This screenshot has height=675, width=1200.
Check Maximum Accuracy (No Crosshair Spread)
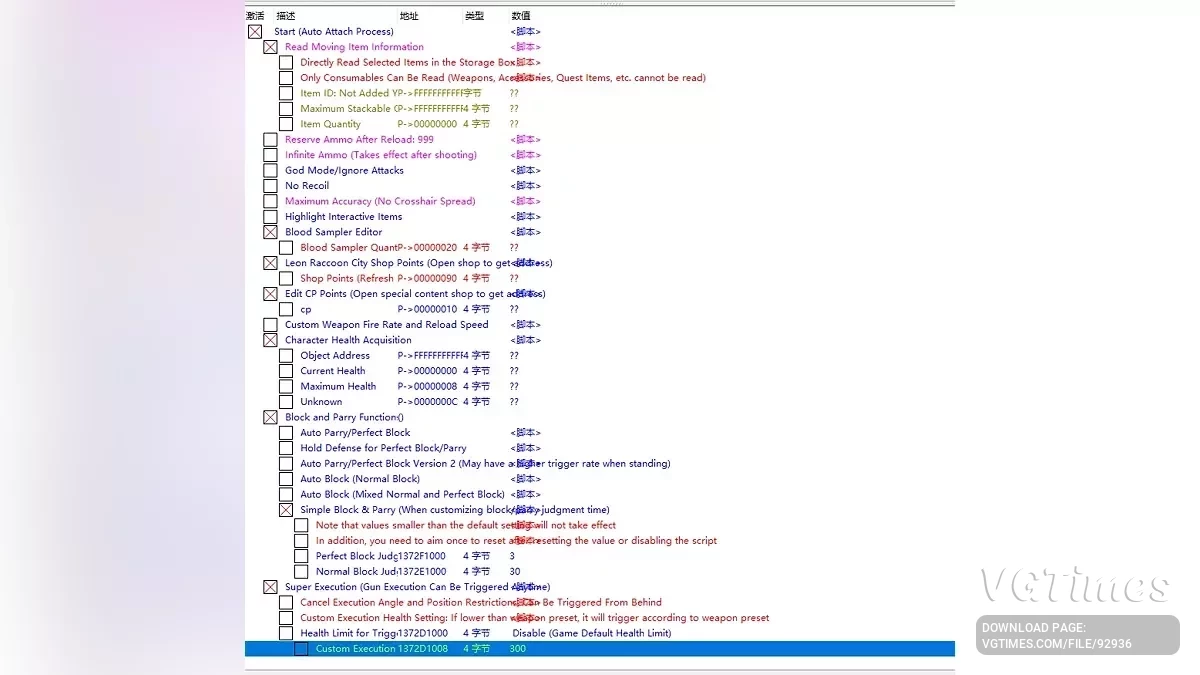coord(270,201)
